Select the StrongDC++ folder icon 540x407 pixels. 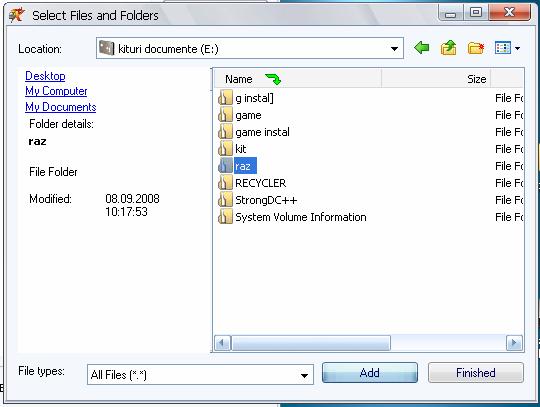[225, 200]
